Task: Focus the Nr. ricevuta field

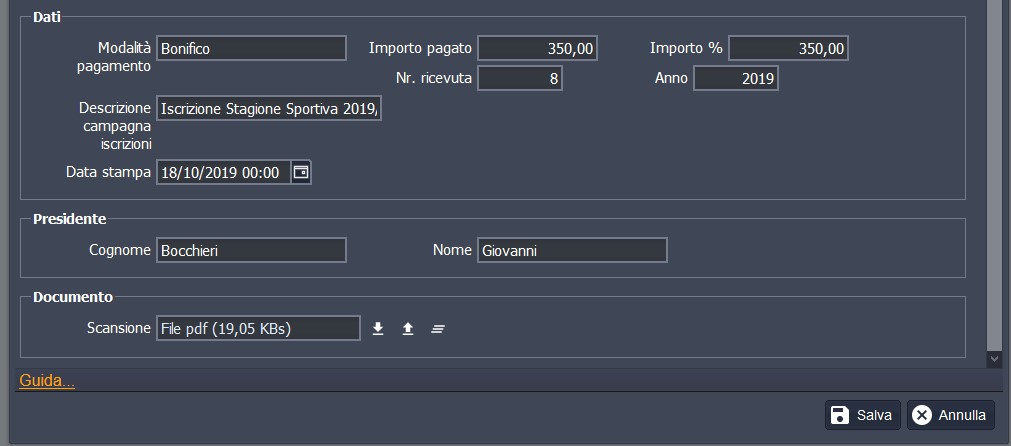Action: coord(519,78)
